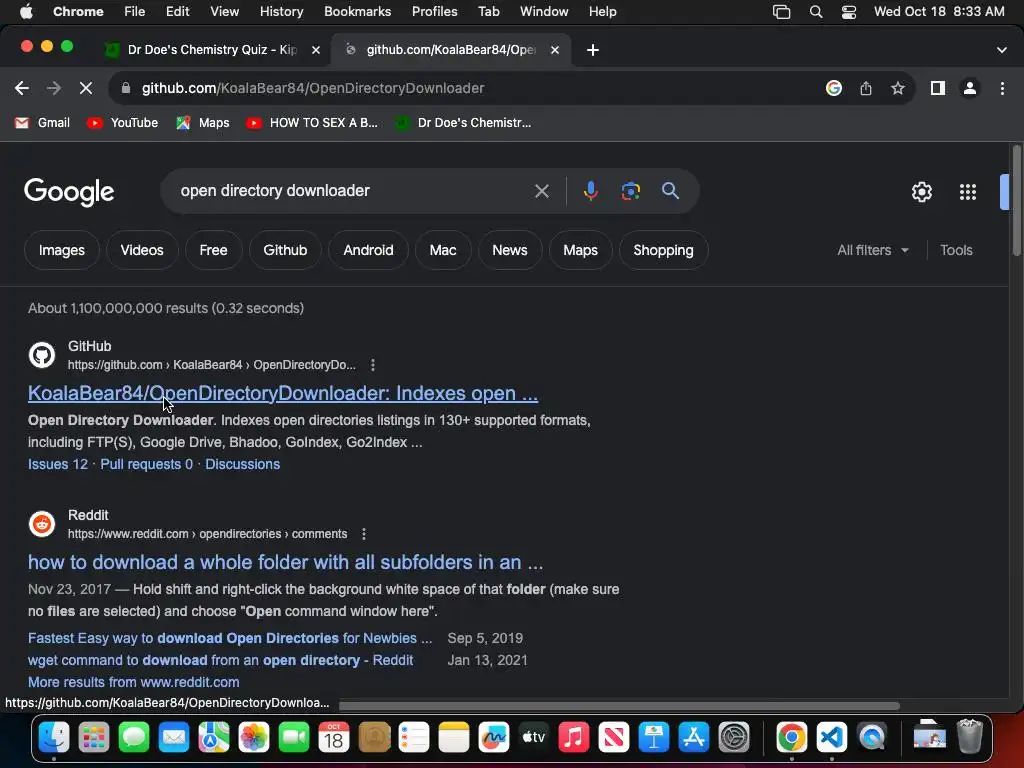Filter results by Images
The width and height of the screenshot is (1024, 768).
click(61, 250)
